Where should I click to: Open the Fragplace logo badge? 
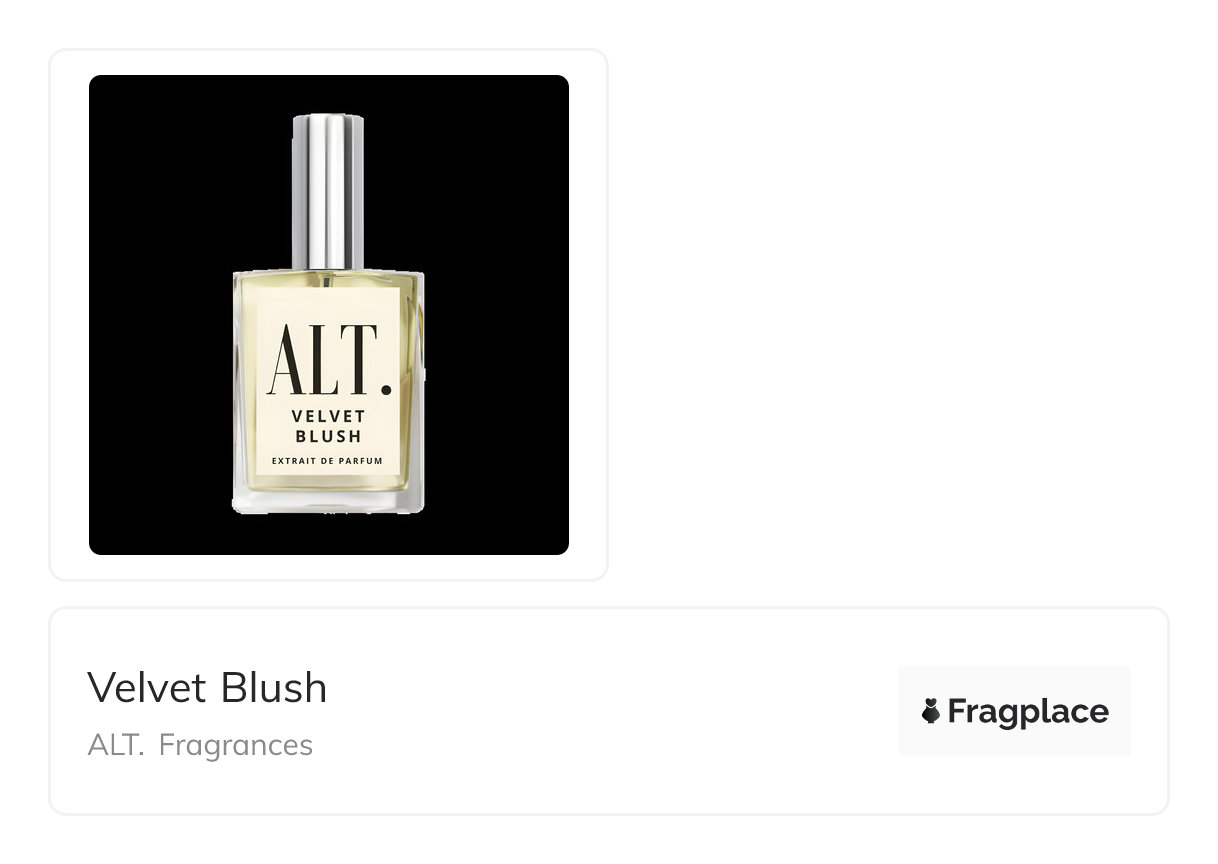pyautogui.click(x=1014, y=711)
